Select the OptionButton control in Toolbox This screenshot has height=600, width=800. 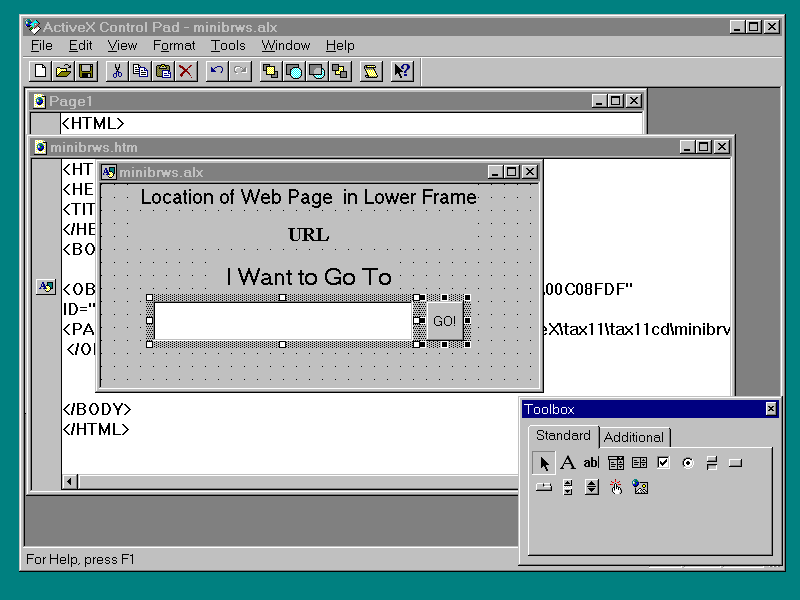(x=687, y=463)
